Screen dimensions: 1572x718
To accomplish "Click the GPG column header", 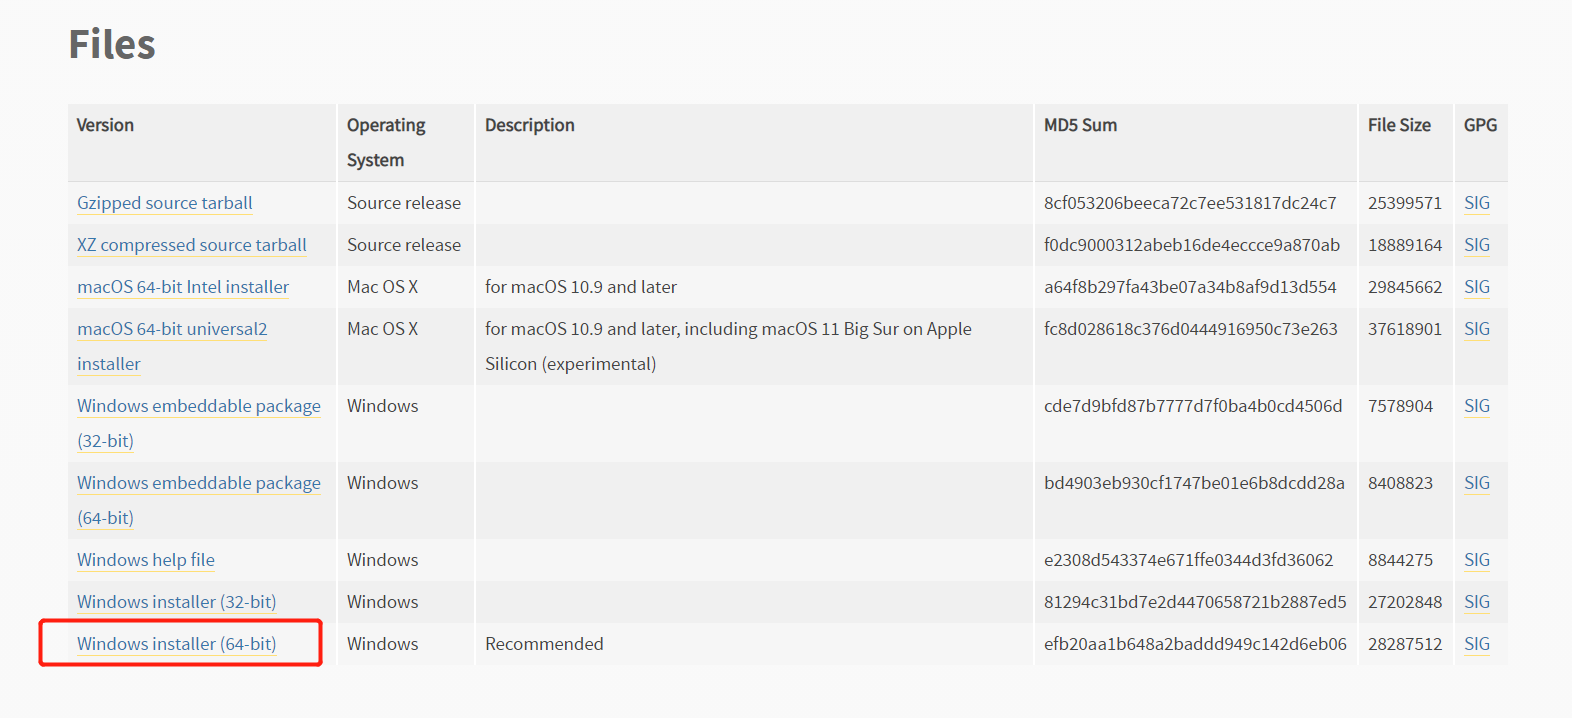I will click(x=1481, y=125).
